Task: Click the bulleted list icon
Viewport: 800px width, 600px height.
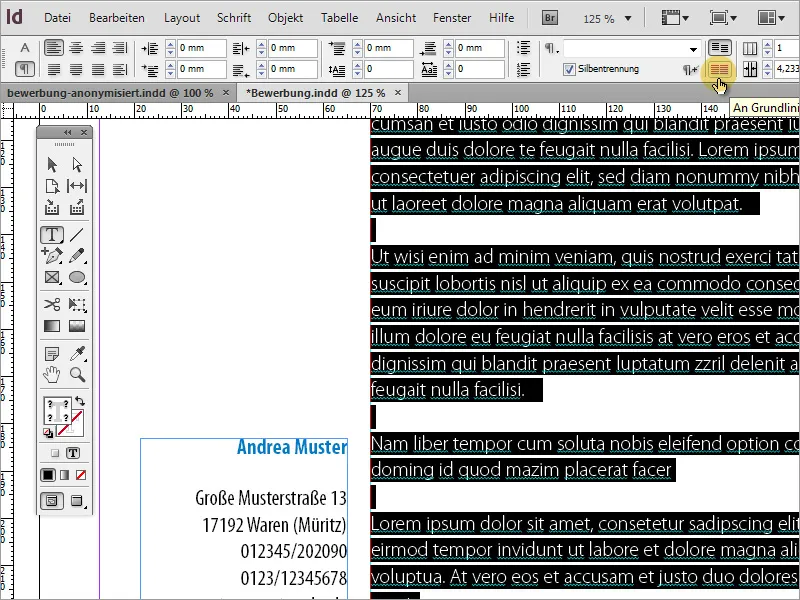Action: pos(523,48)
